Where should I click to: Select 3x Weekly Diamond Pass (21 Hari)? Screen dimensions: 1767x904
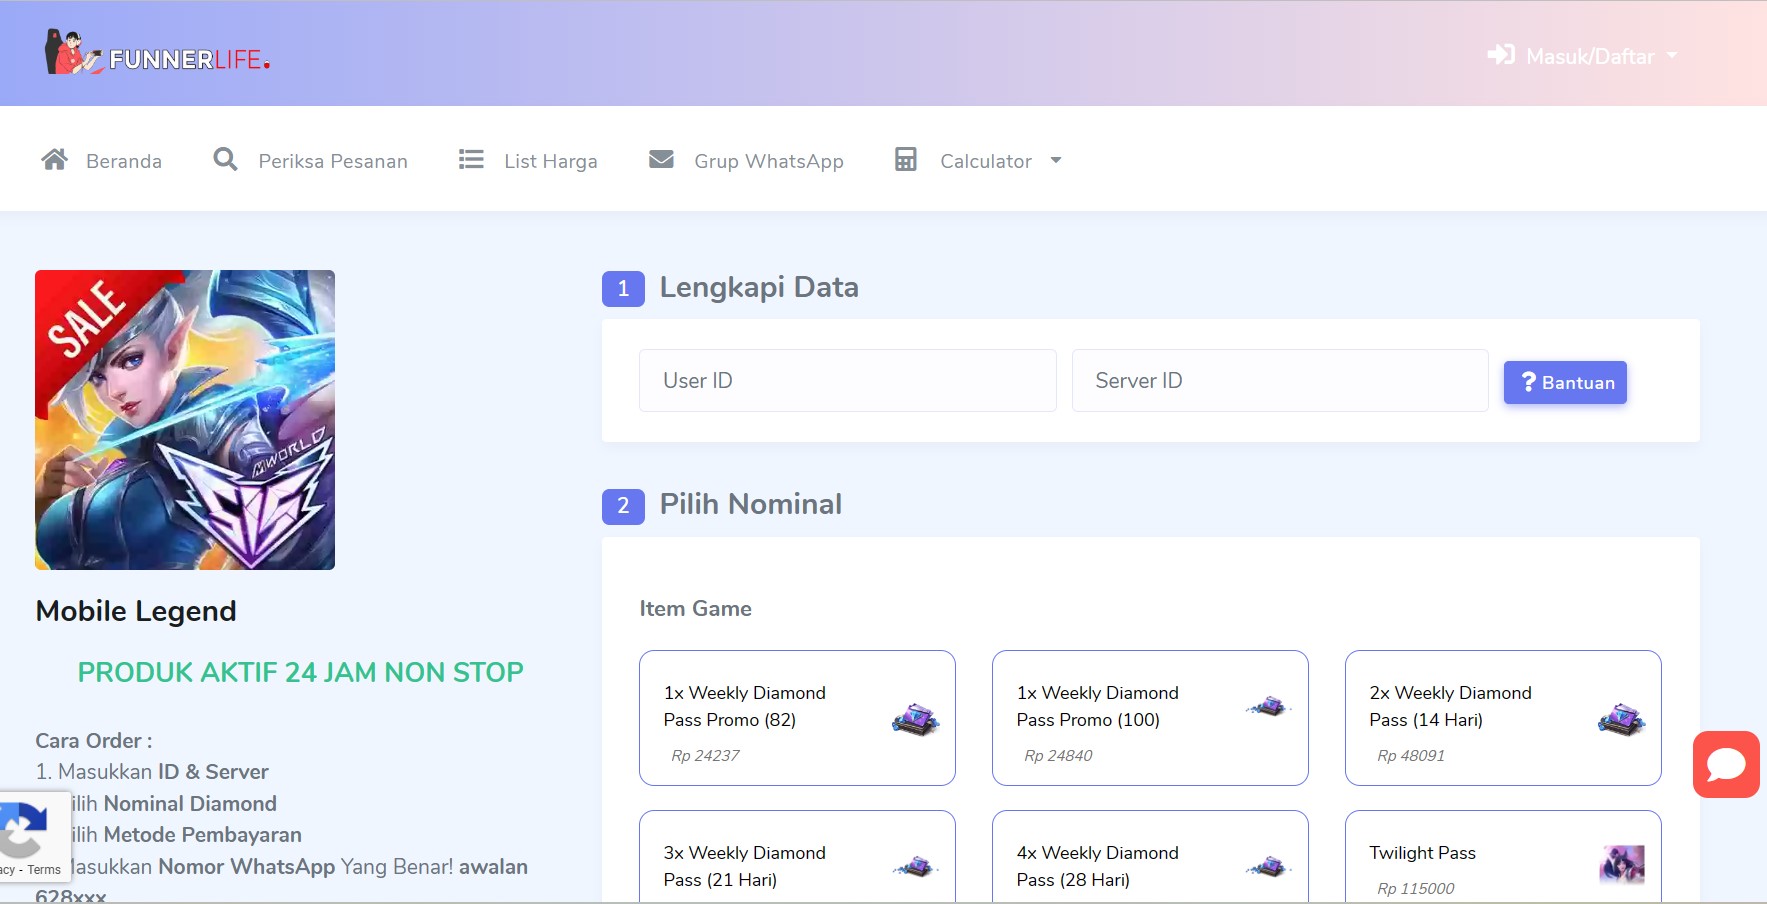pyautogui.click(x=797, y=857)
